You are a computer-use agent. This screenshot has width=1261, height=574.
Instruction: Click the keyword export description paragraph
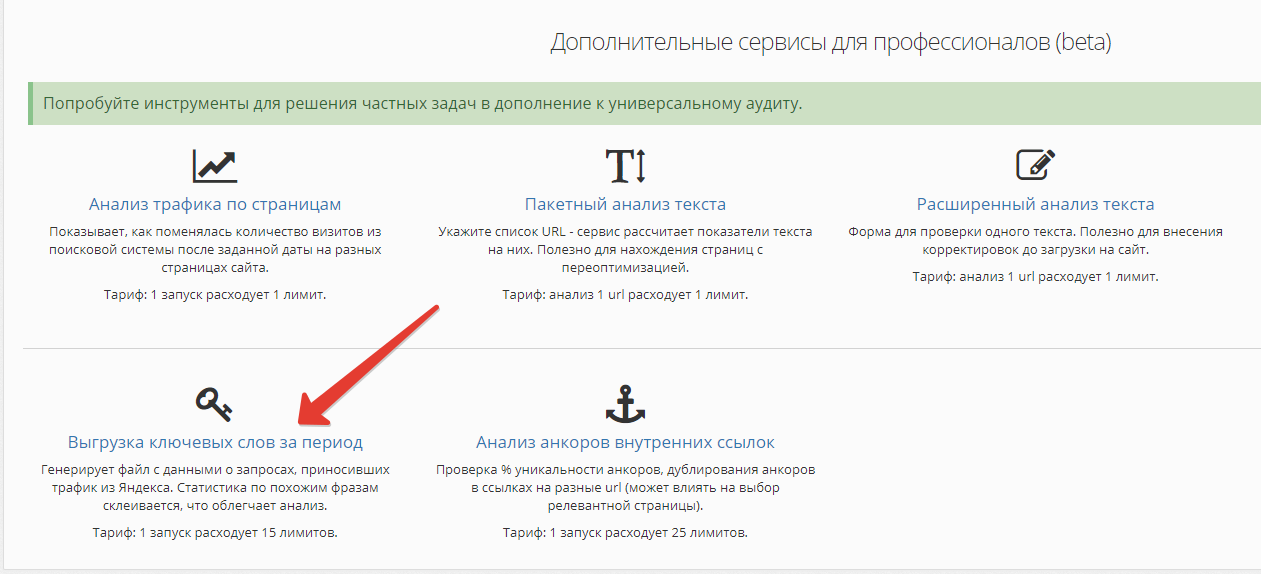(215, 487)
